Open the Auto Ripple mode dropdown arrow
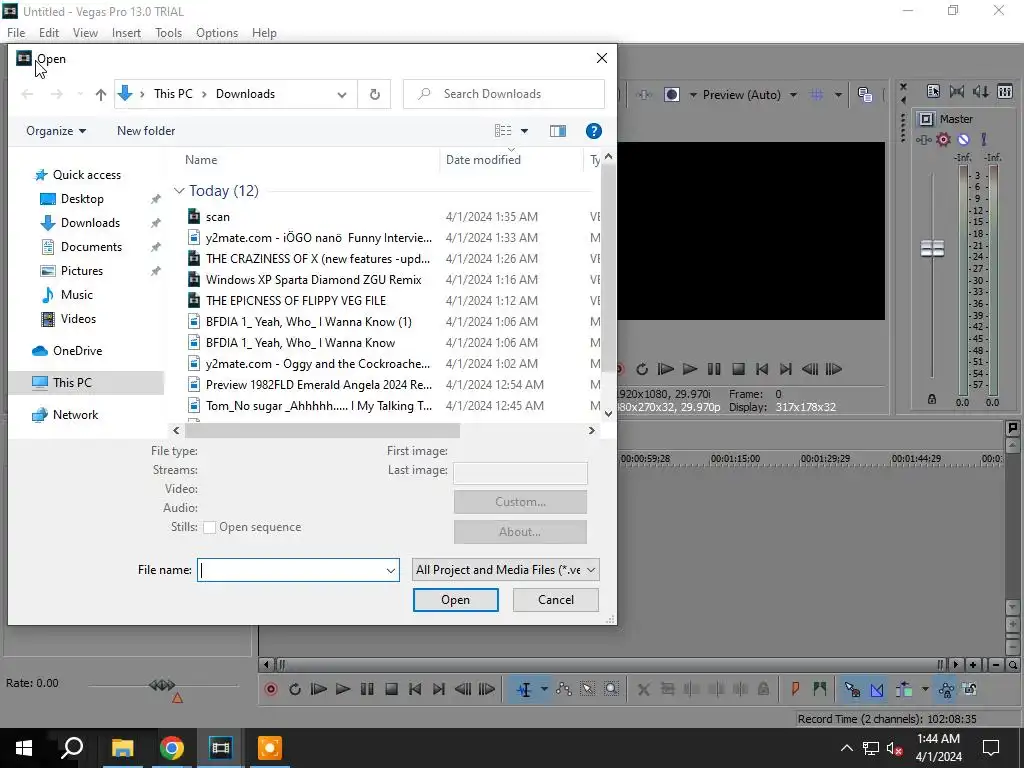 pyautogui.click(x=925, y=689)
